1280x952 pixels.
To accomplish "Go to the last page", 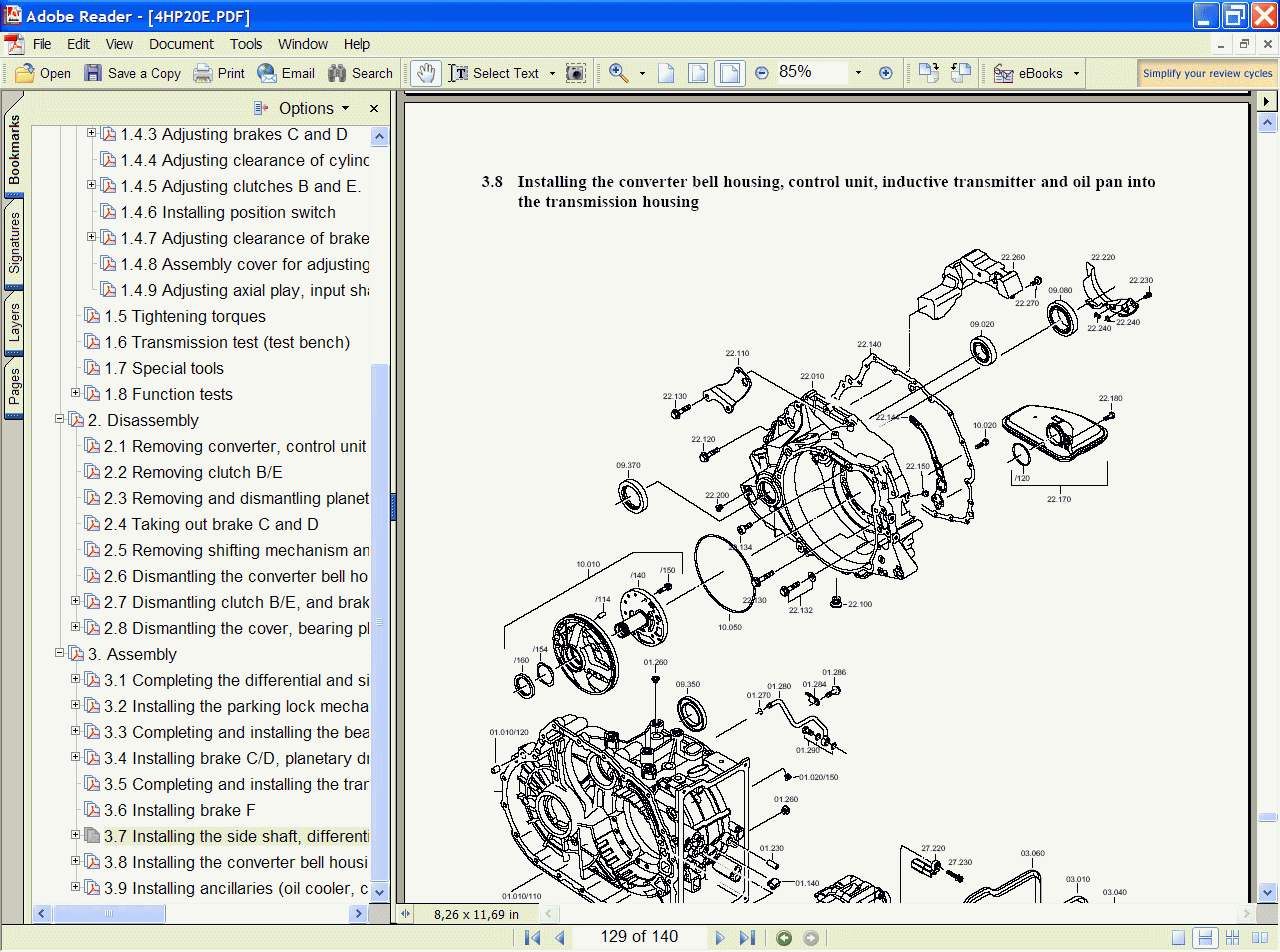I will pyautogui.click(x=747, y=937).
